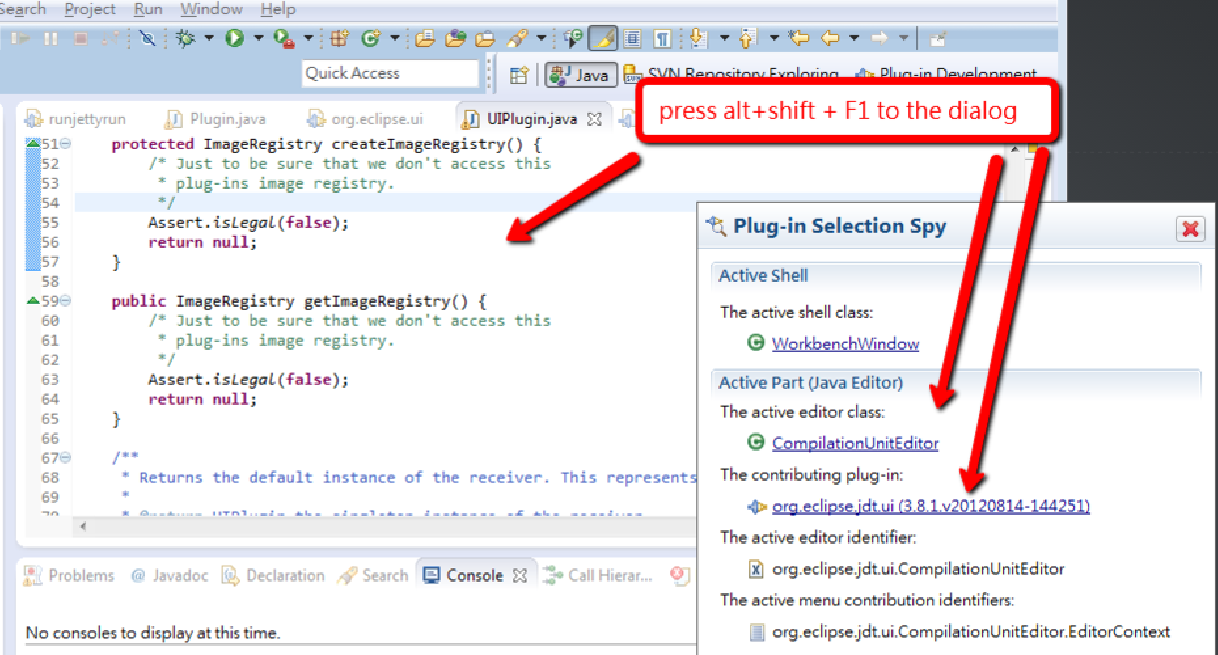Click the green Run icon
1218x655 pixels.
(234, 39)
